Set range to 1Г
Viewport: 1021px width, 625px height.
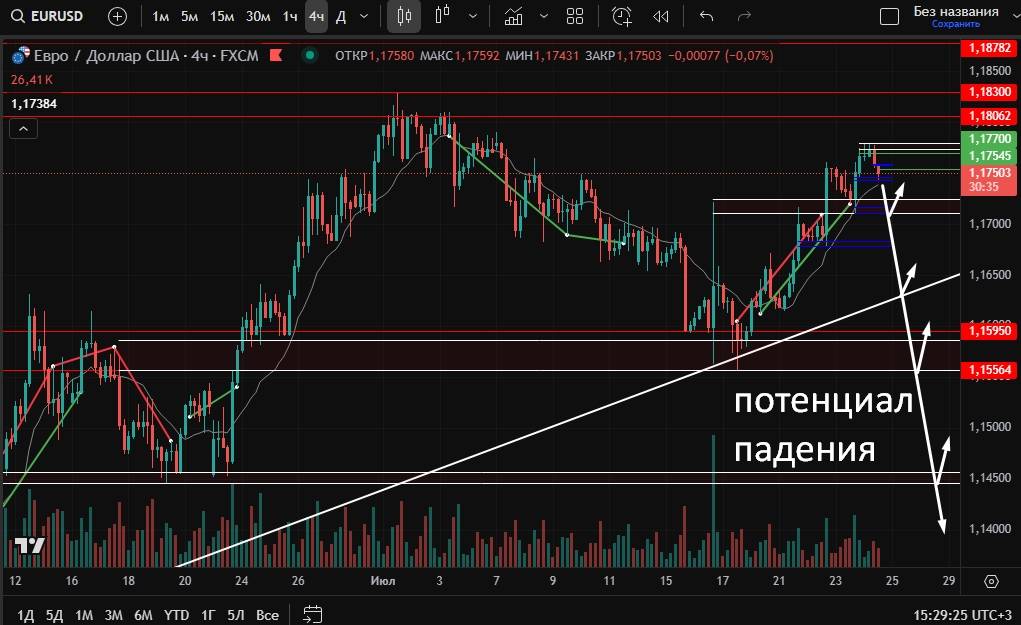tap(208, 615)
